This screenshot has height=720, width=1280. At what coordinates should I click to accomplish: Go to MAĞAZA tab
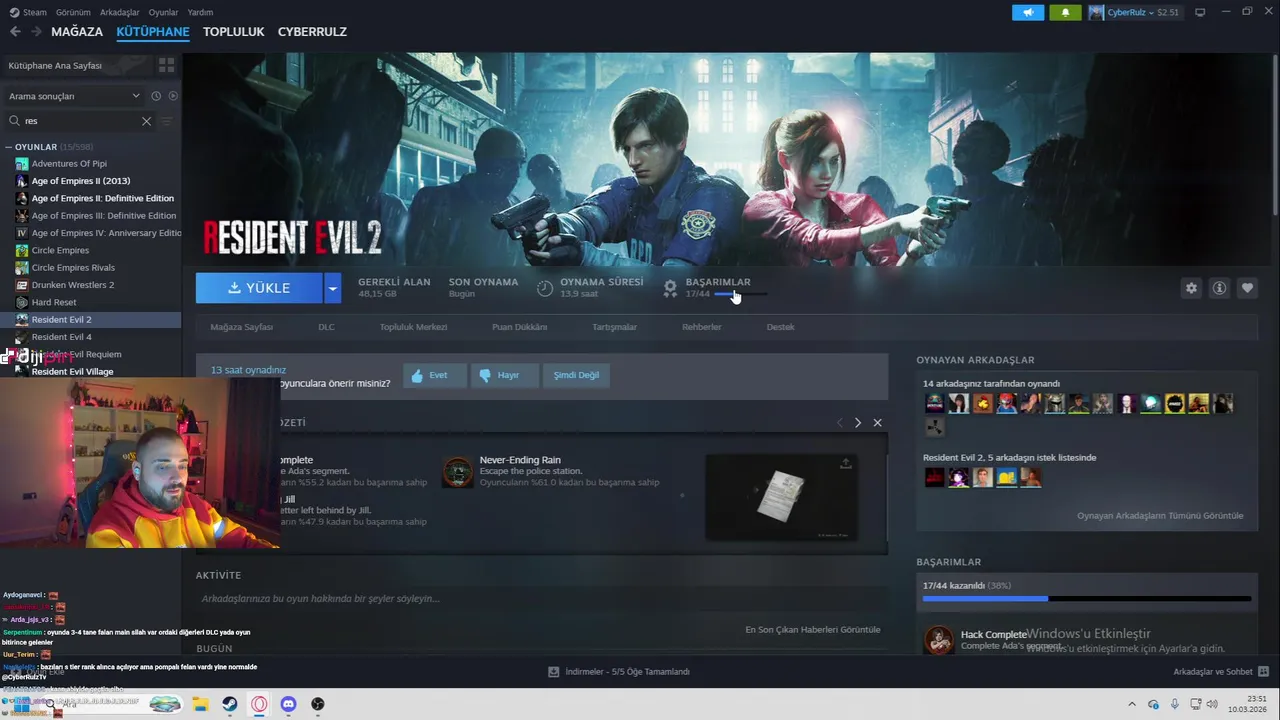tap(77, 32)
